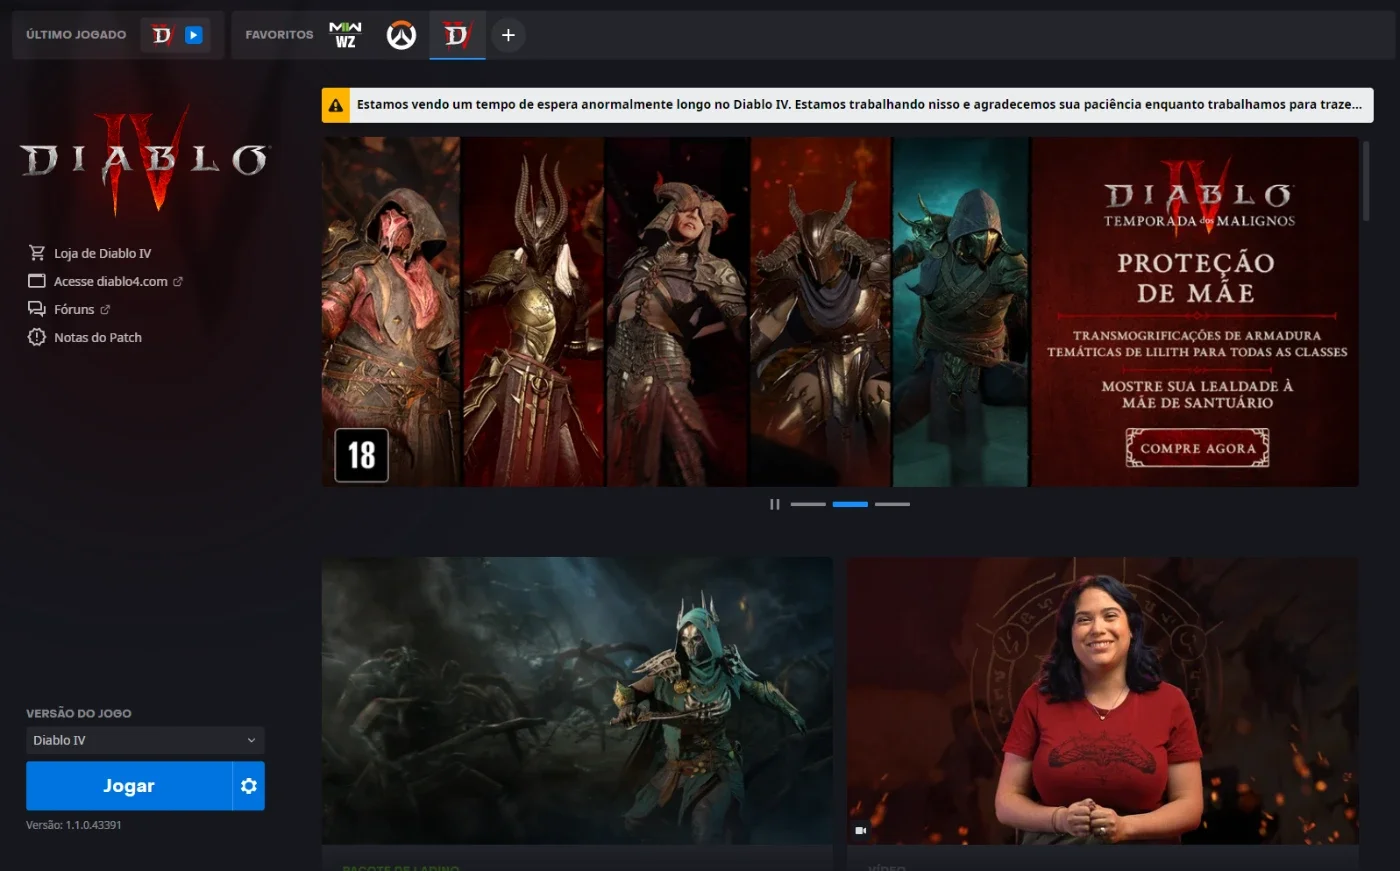The height and width of the screenshot is (871, 1400).
Task: Open last played Diablo IV icon
Action: [162, 35]
